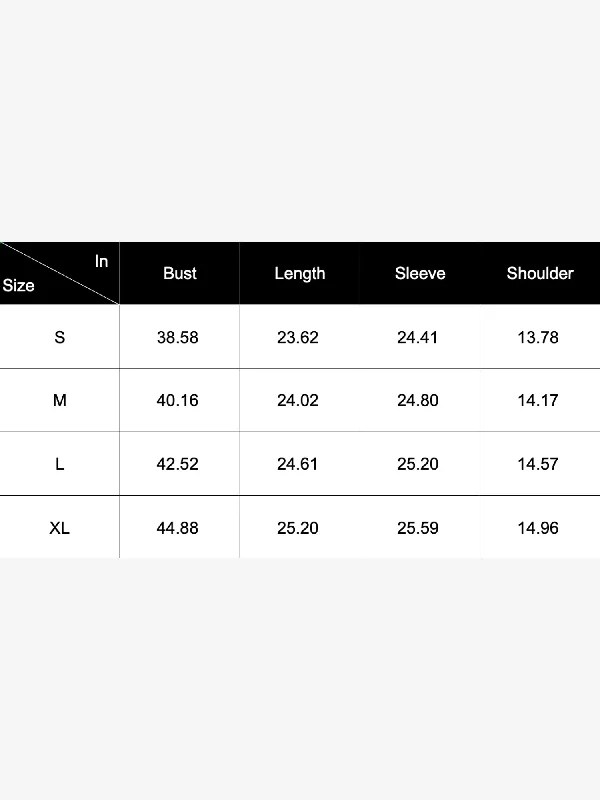Click the length value 23.62
This screenshot has width=600, height=800.
297,337
